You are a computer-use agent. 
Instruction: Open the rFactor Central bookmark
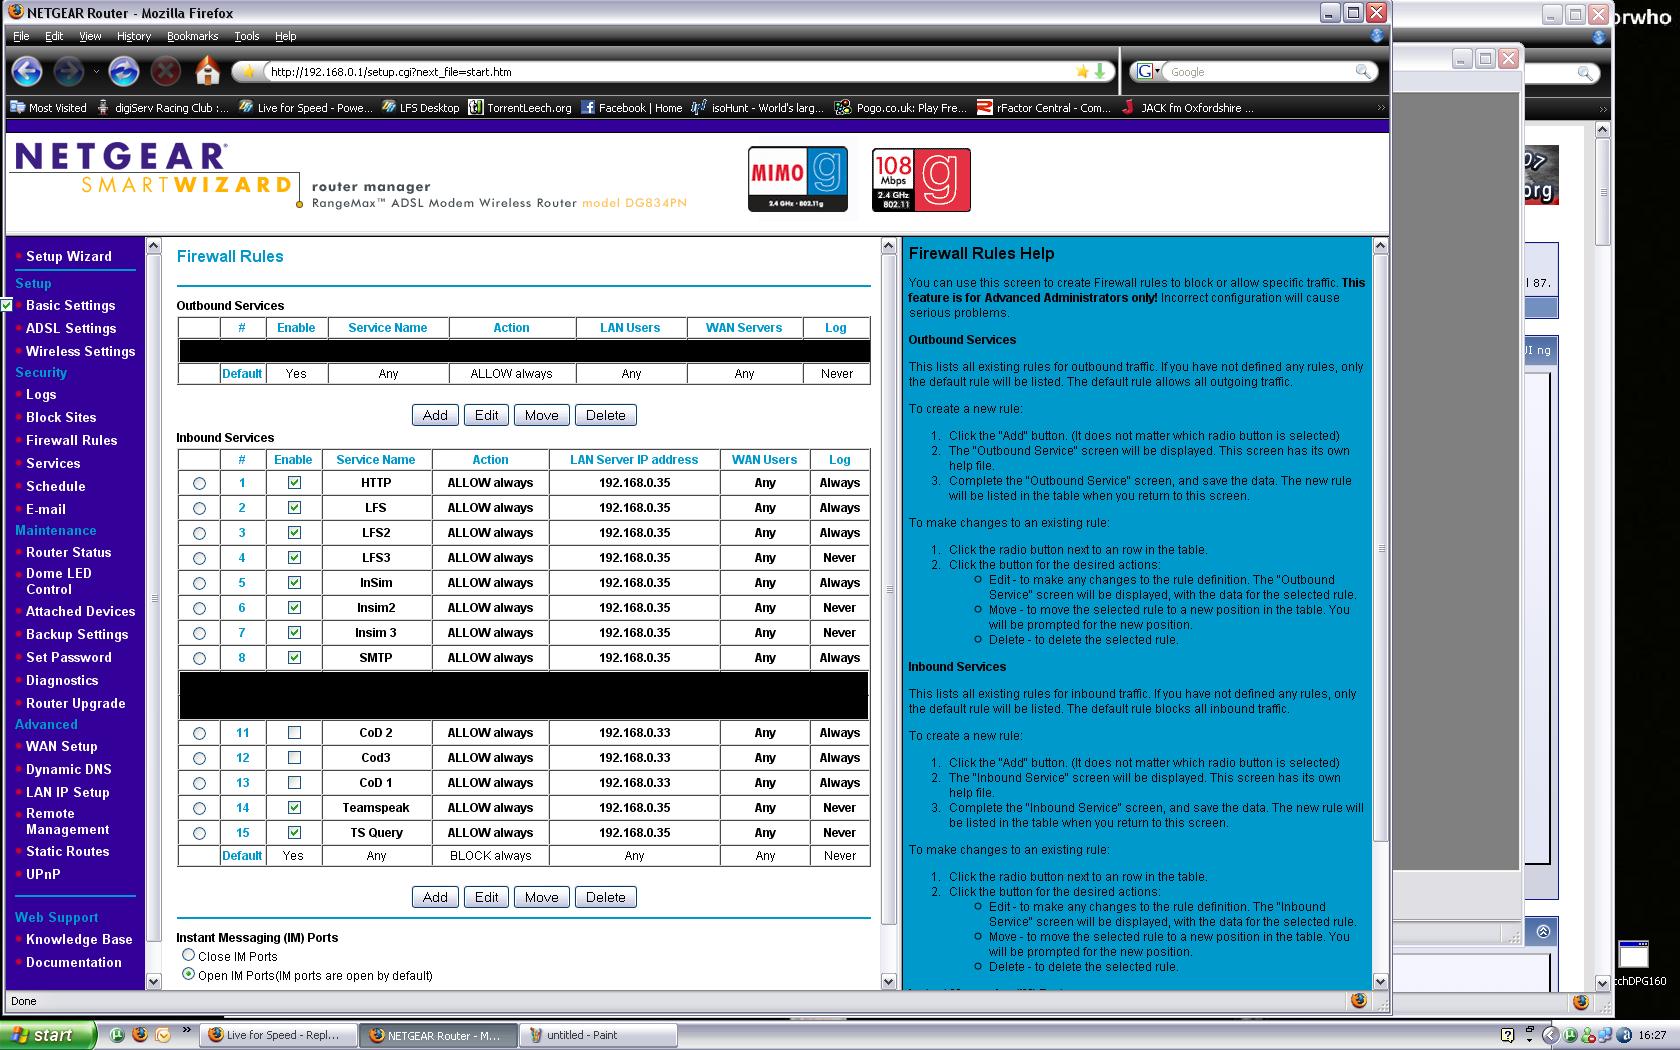pos(1044,108)
